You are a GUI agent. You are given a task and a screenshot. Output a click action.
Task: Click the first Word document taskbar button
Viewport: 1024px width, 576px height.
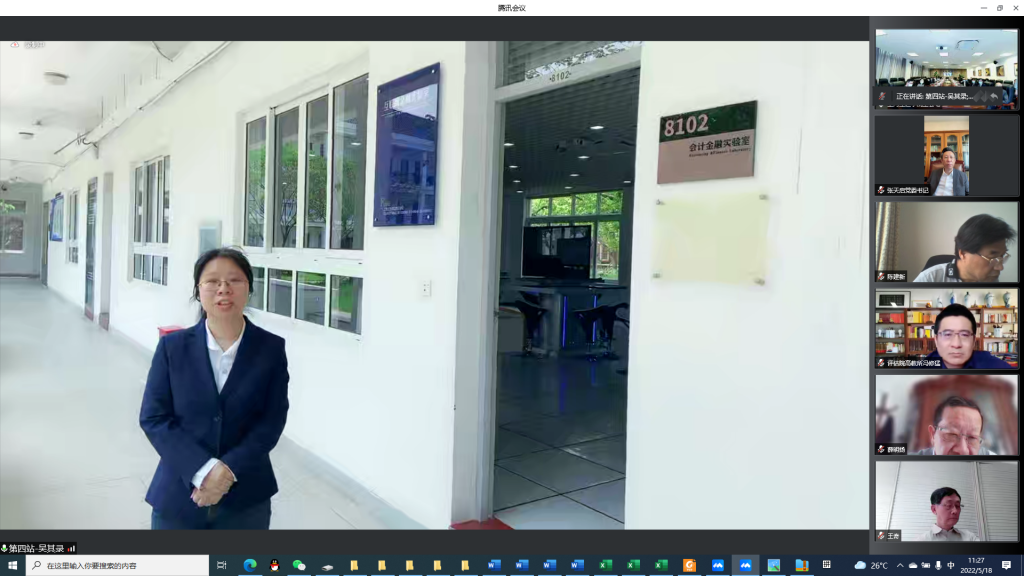[493, 566]
